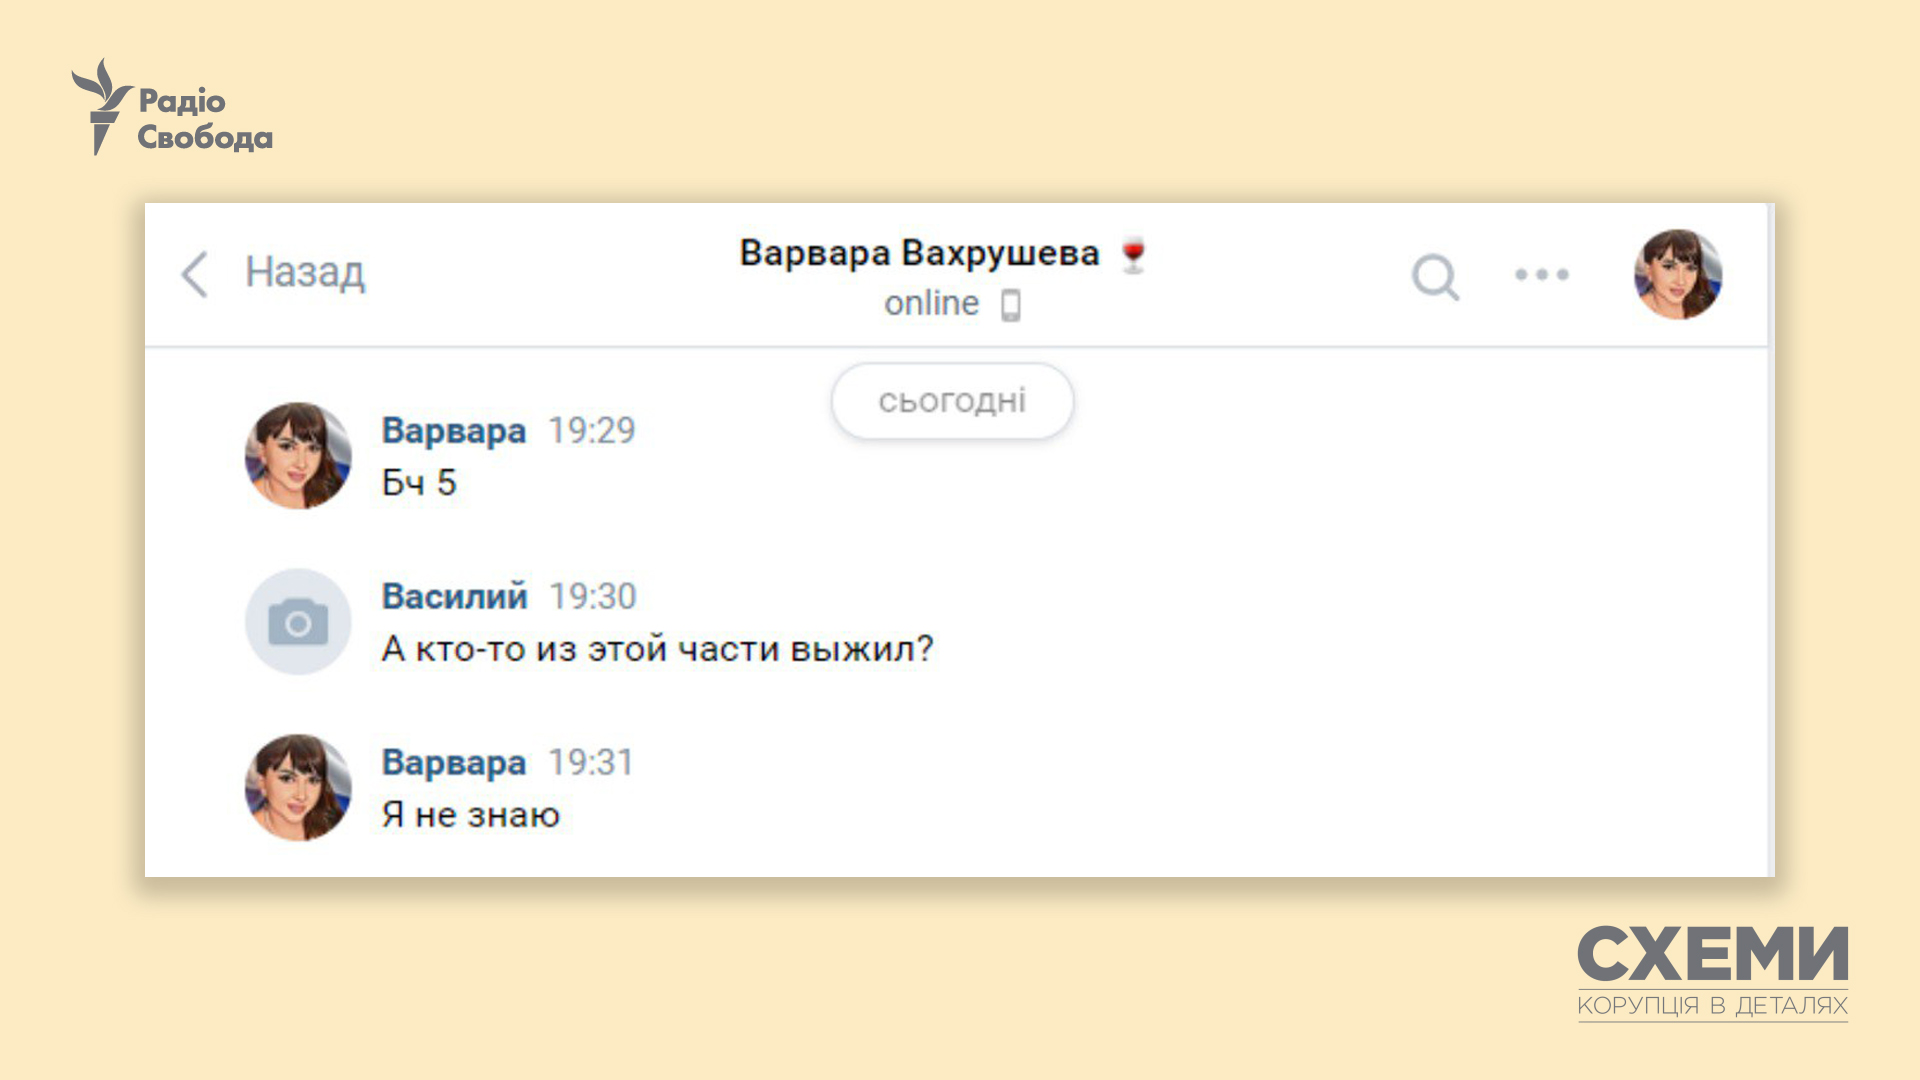The width and height of the screenshot is (1920, 1080).
Task: Click the Радіо Свобода logo
Action: tap(172, 108)
